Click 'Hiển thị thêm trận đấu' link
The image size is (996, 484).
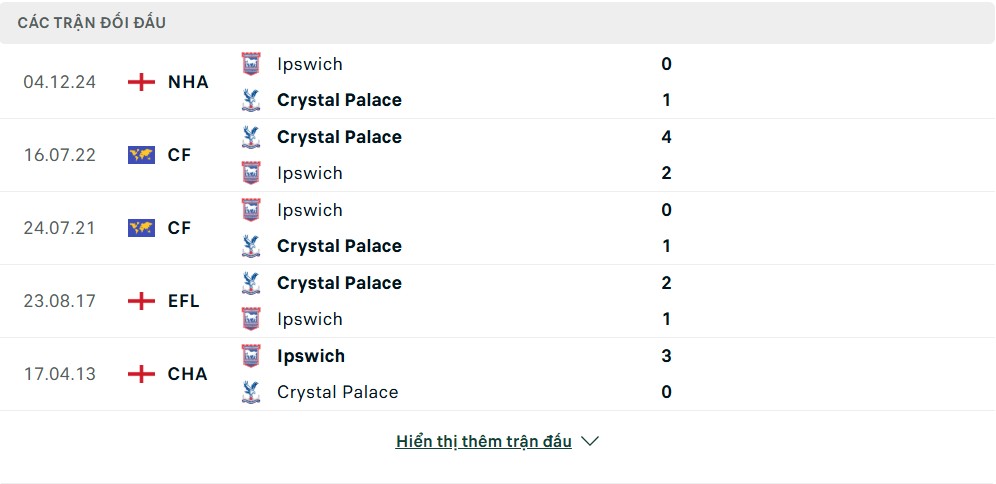[483, 441]
